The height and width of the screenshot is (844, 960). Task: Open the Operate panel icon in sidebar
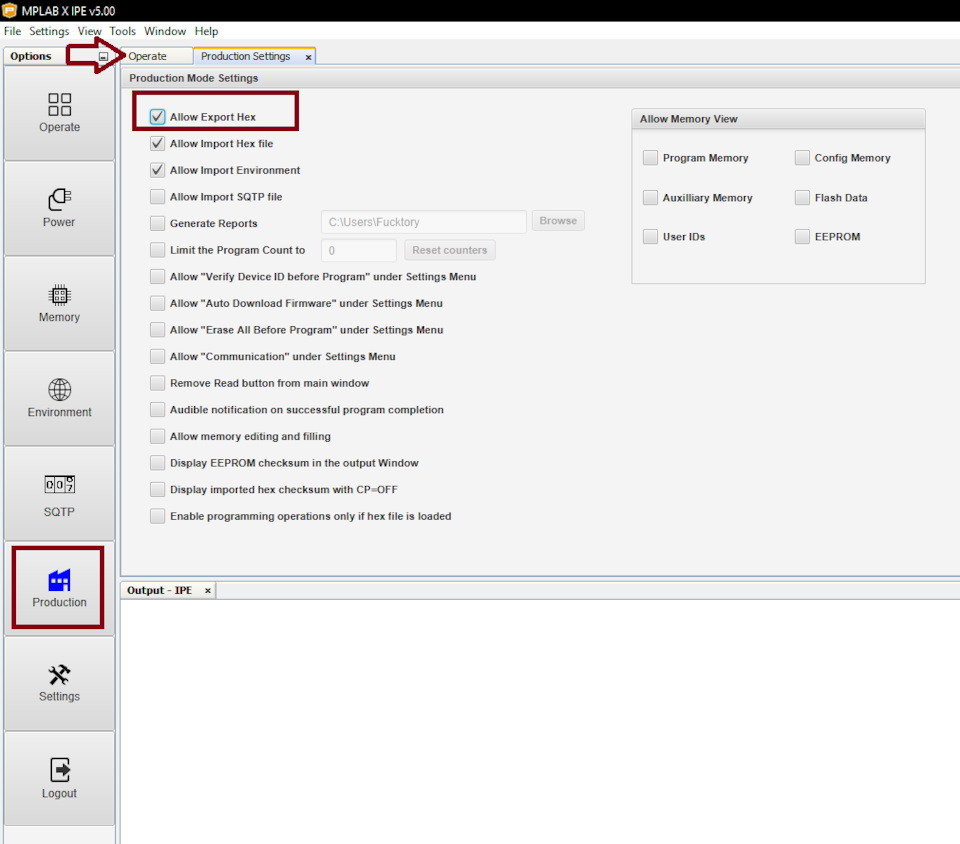click(59, 105)
